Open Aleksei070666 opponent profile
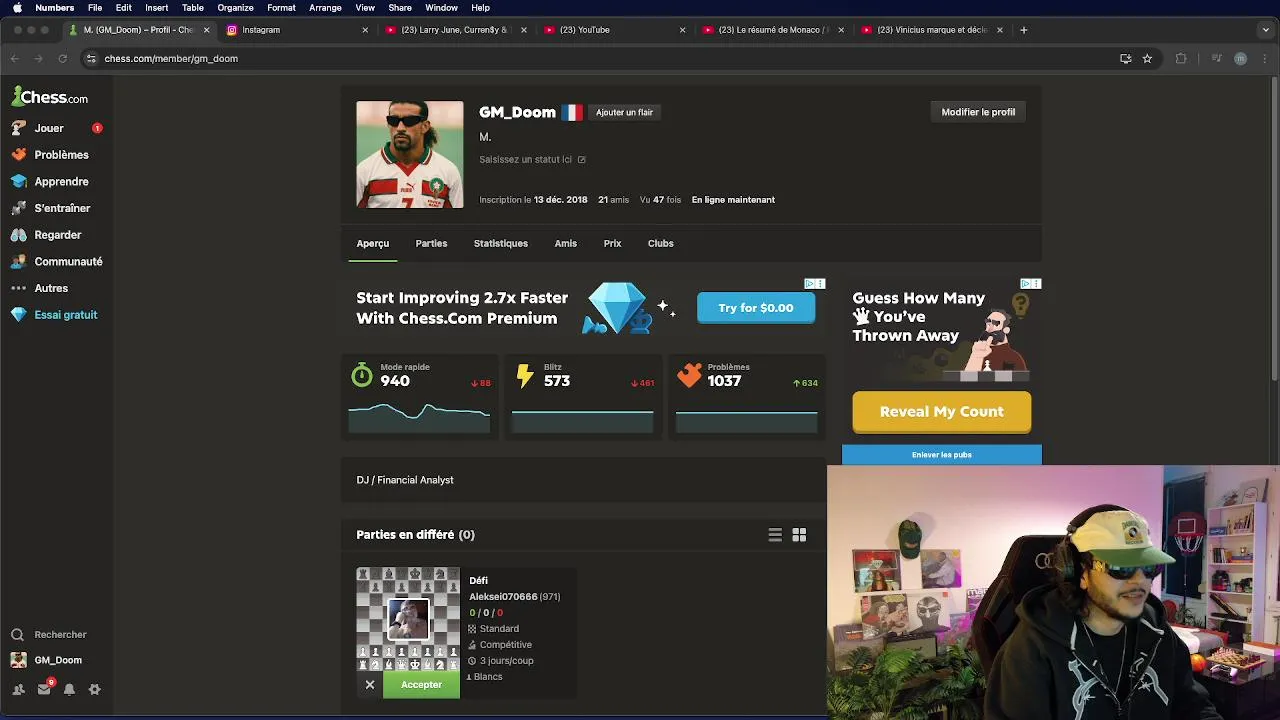Viewport: 1280px width, 720px height. (x=503, y=597)
